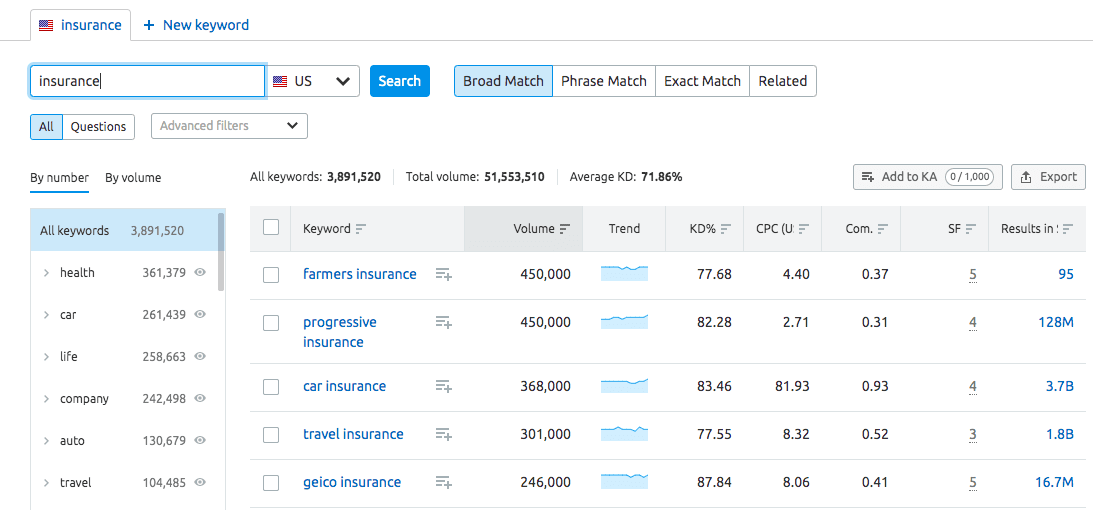Sort table by Volume column icon
The width and height of the screenshot is (1093, 510).
pos(565,229)
